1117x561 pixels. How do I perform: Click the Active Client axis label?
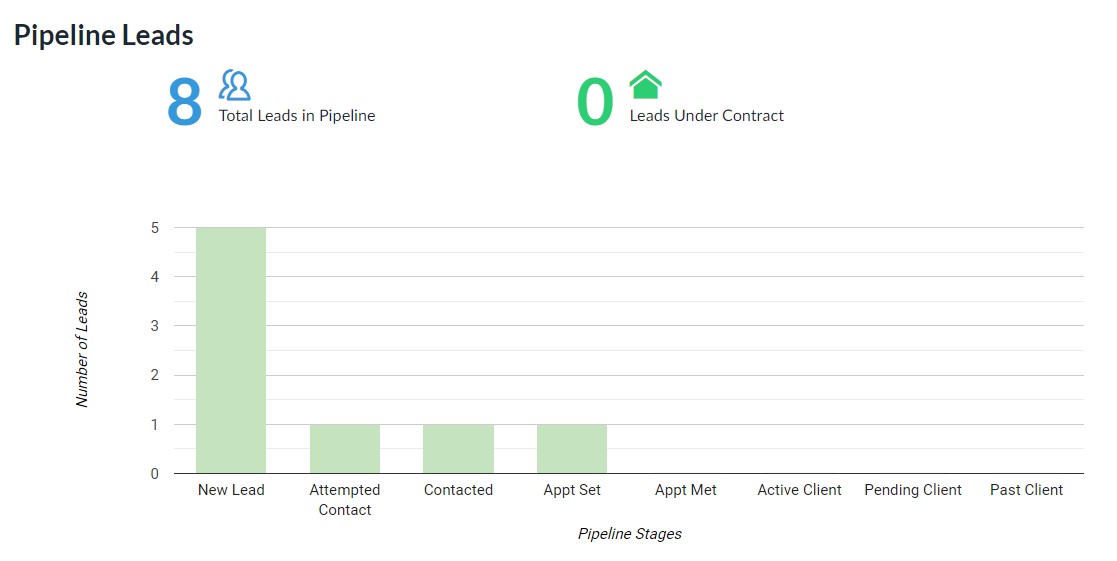click(x=800, y=490)
